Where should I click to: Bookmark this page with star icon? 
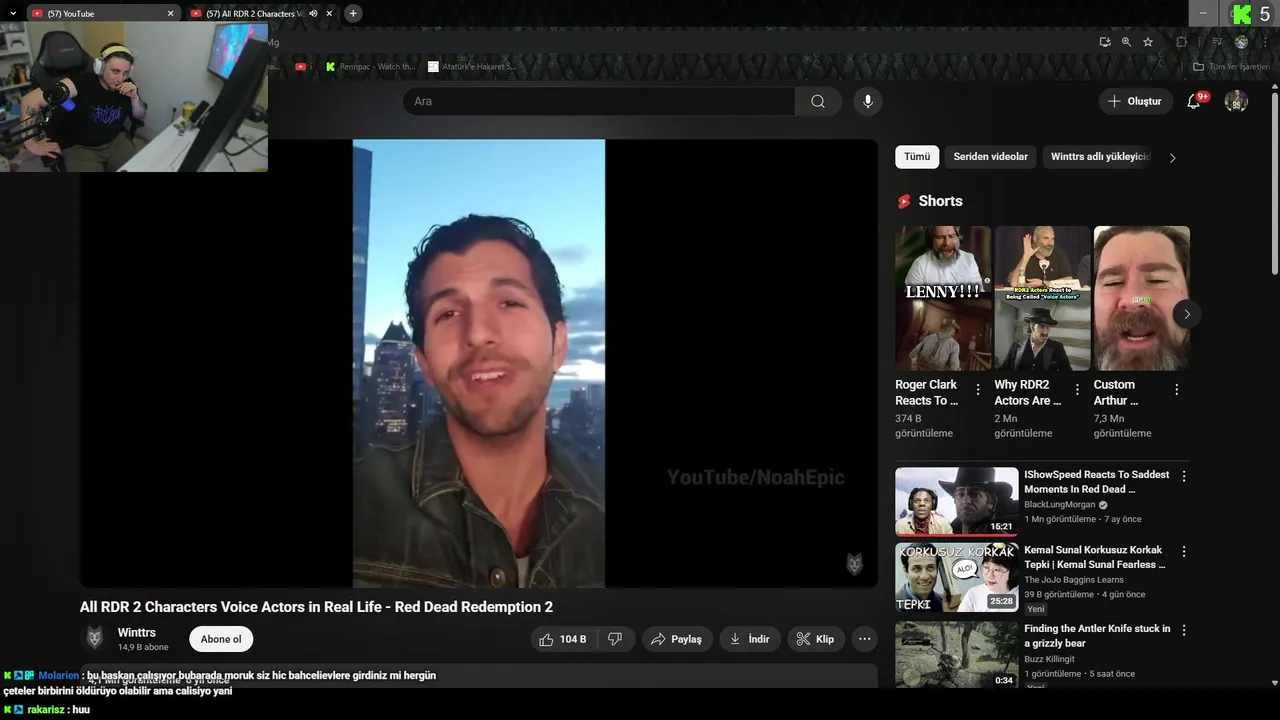pyautogui.click(x=1148, y=42)
